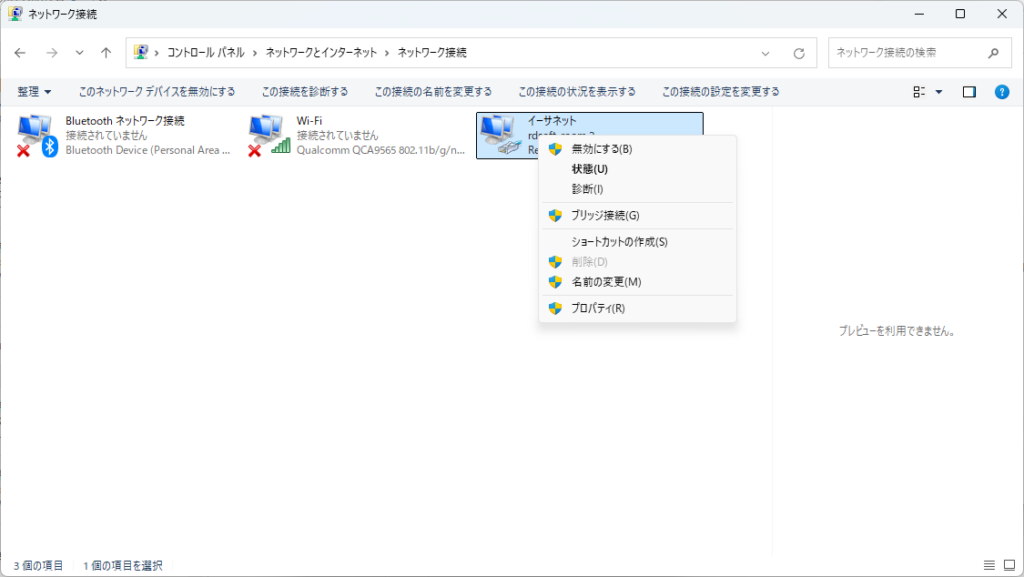This screenshot has width=1024, height=577.
Task: Go back using the back arrow
Action: (x=21, y=53)
